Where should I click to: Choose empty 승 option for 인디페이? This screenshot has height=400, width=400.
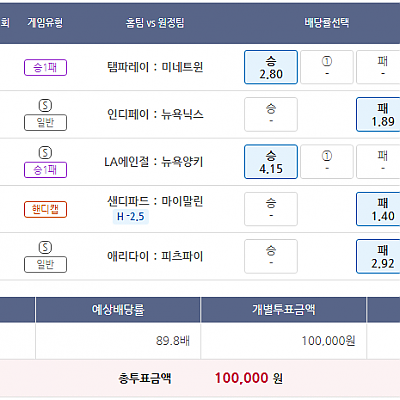click(271, 114)
